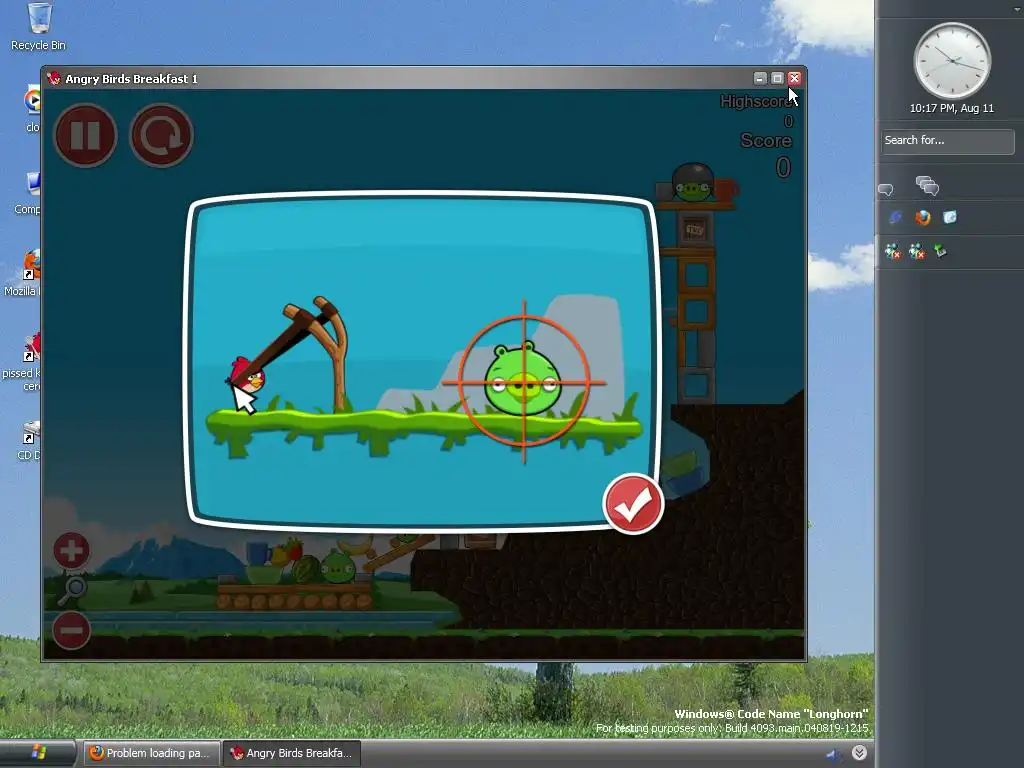This screenshot has height=768, width=1024.
Task: Minimize the Angry Birds Breakfast 1 window
Action: [760, 78]
